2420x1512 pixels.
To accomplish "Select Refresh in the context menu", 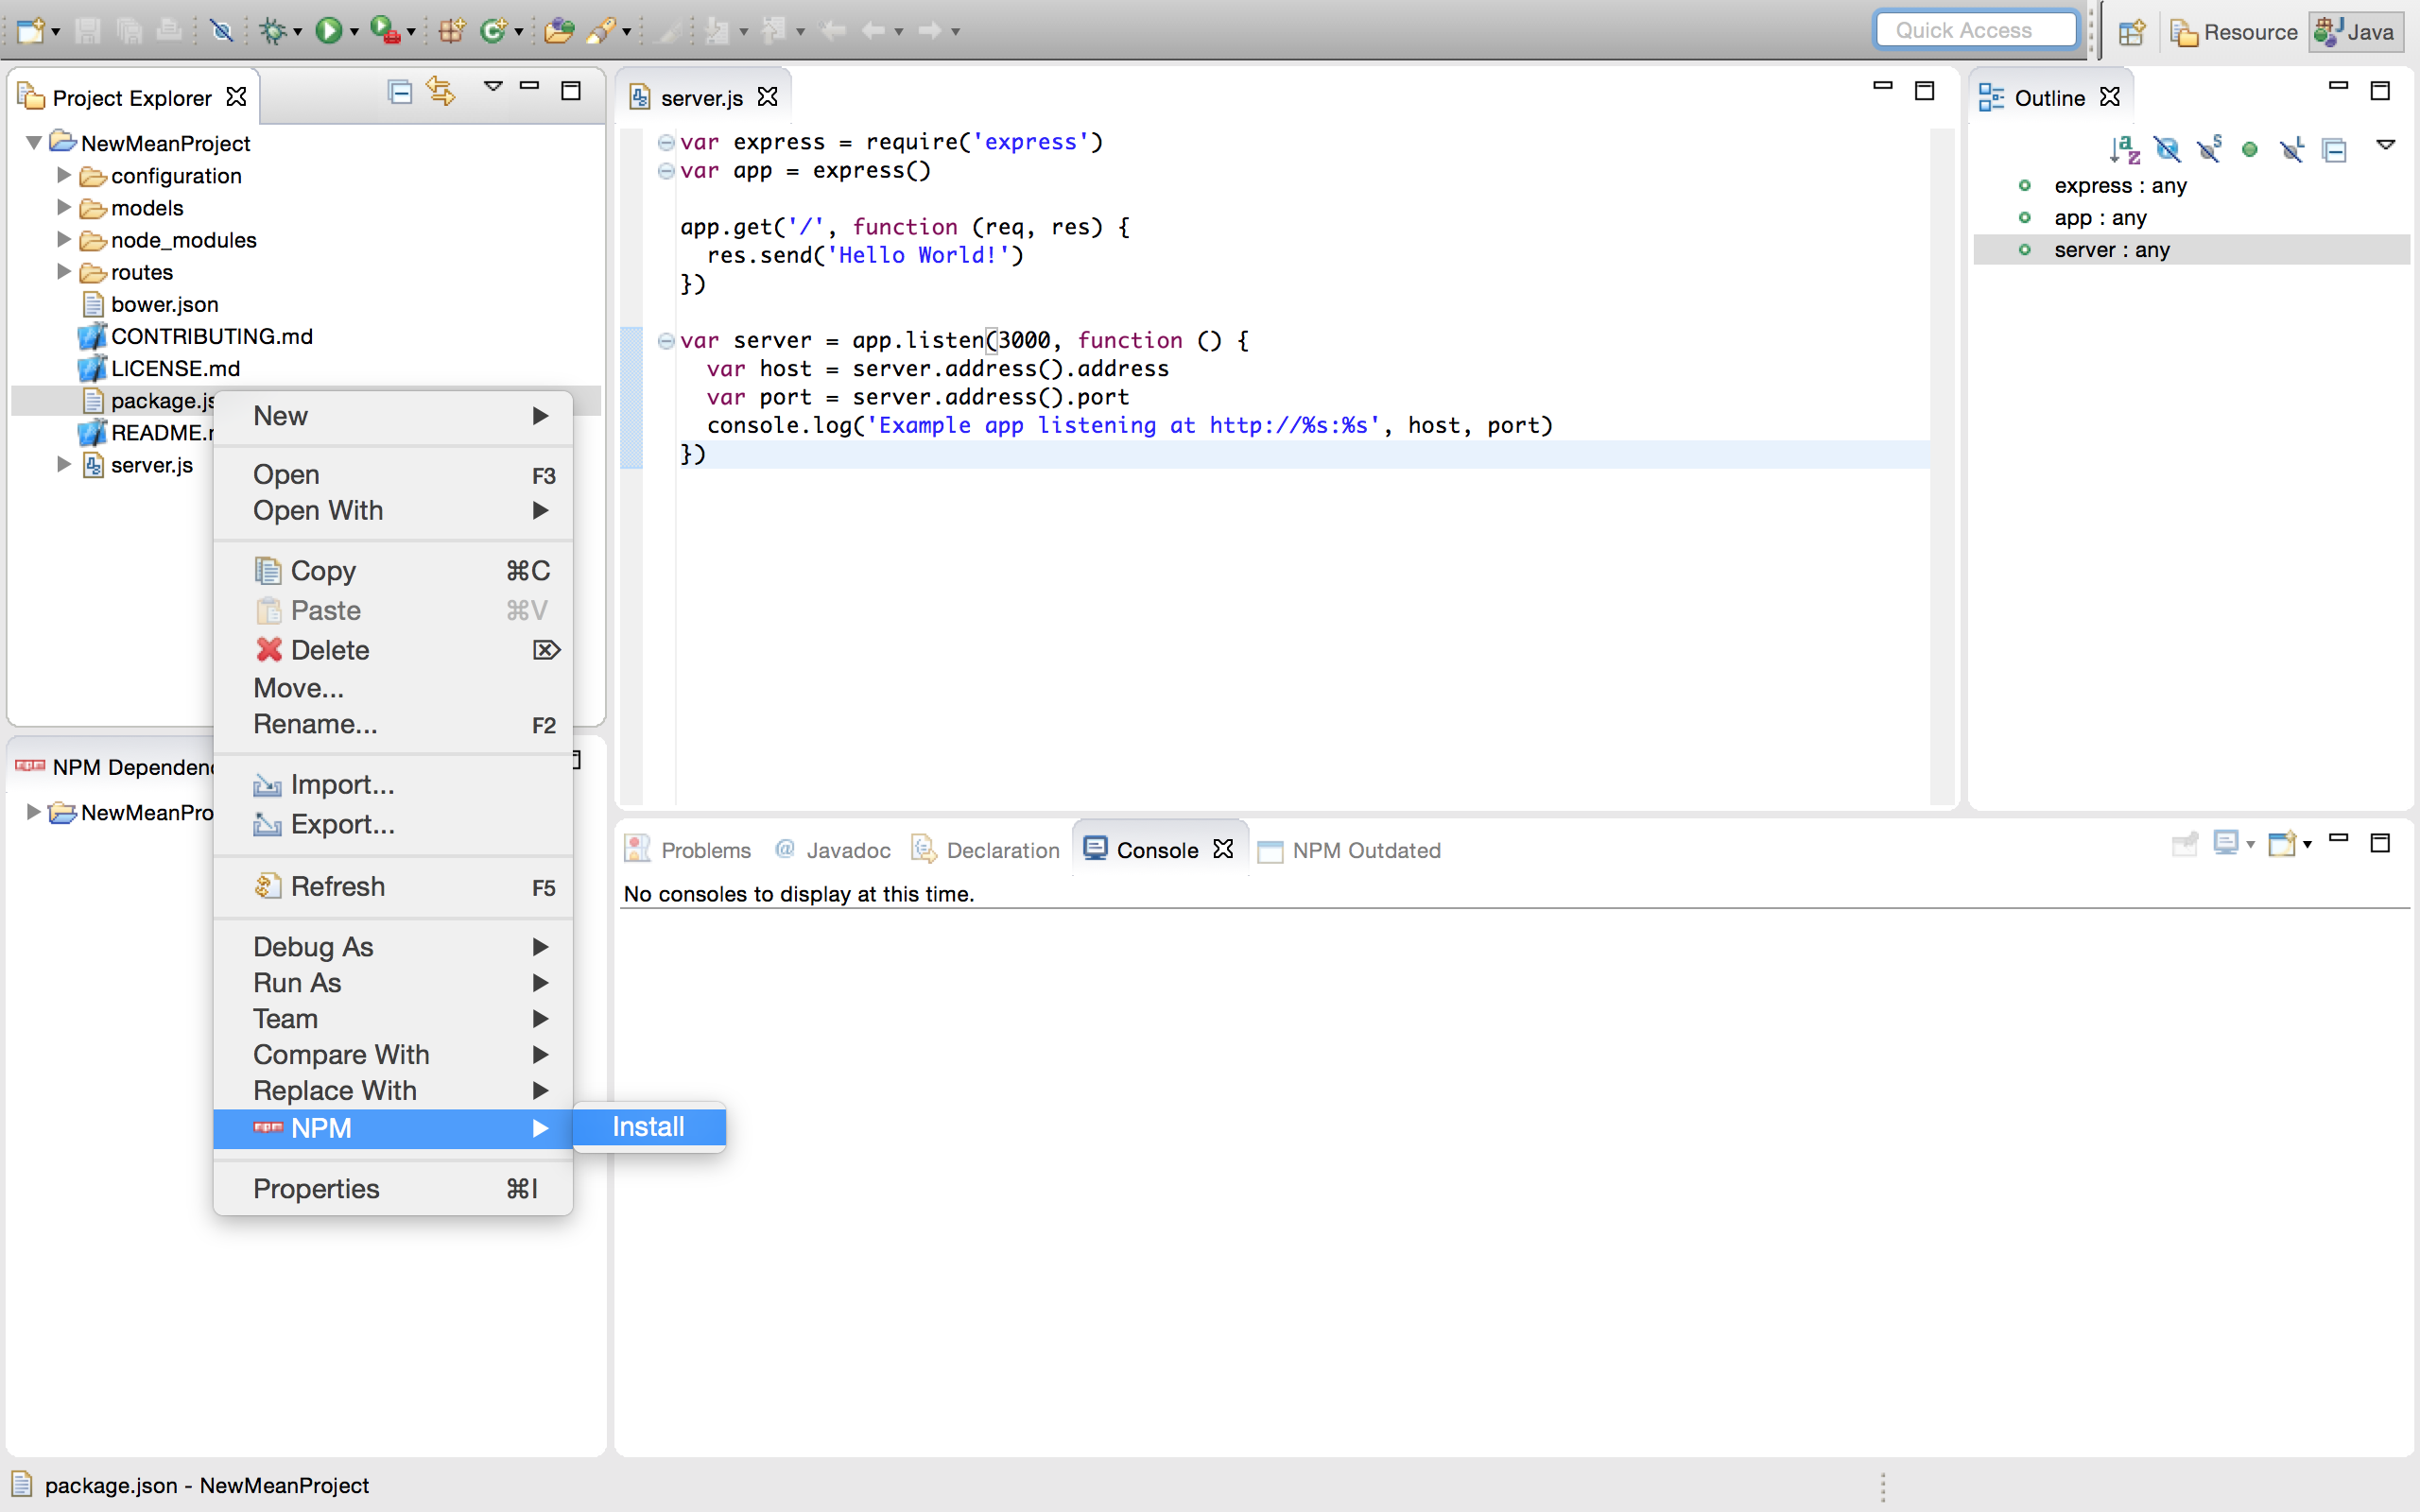I will tap(337, 886).
